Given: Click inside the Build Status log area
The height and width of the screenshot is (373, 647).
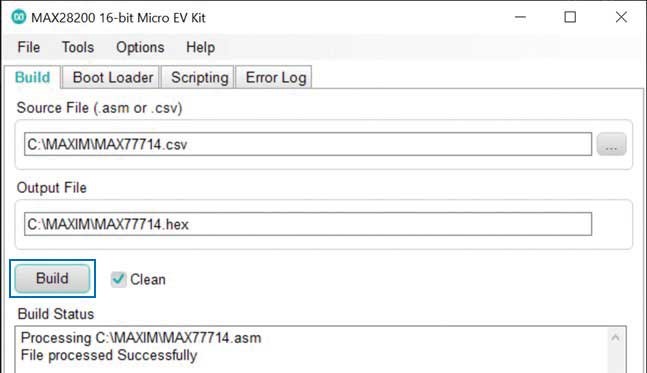Looking at the screenshot, I should (312, 349).
